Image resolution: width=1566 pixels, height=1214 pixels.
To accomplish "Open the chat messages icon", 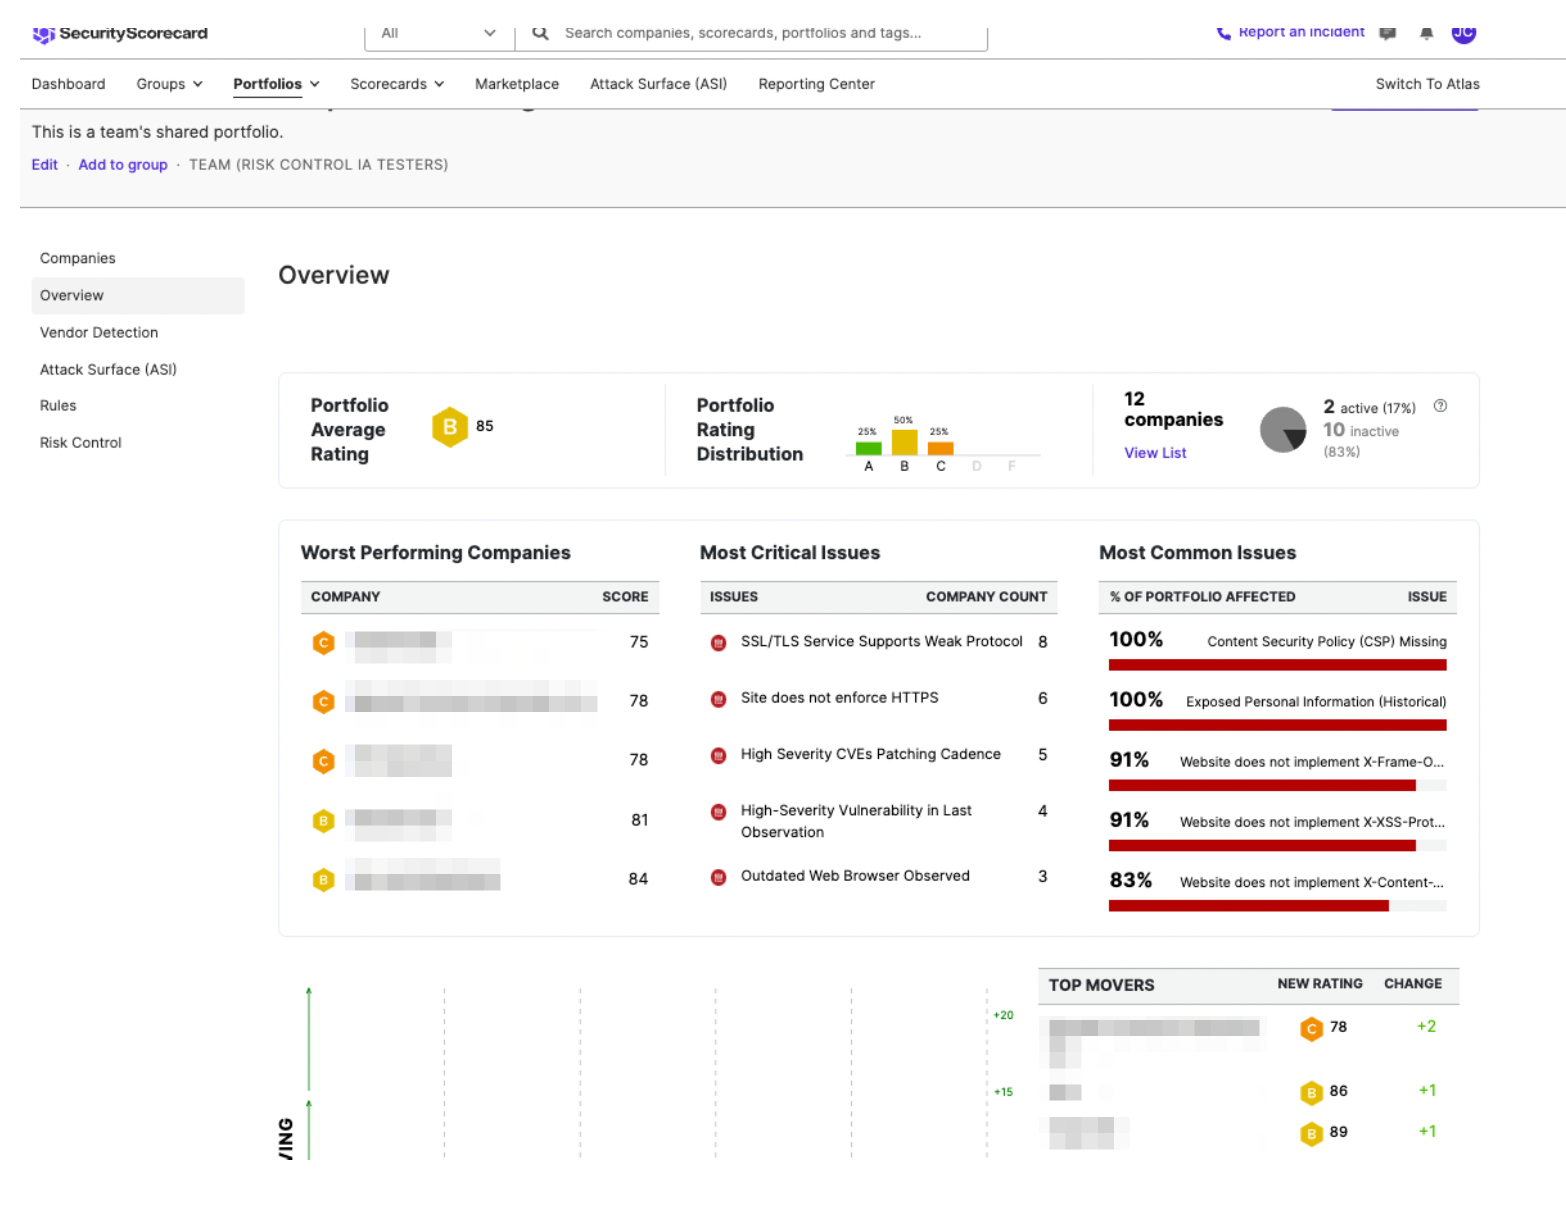I will 1387,33.
